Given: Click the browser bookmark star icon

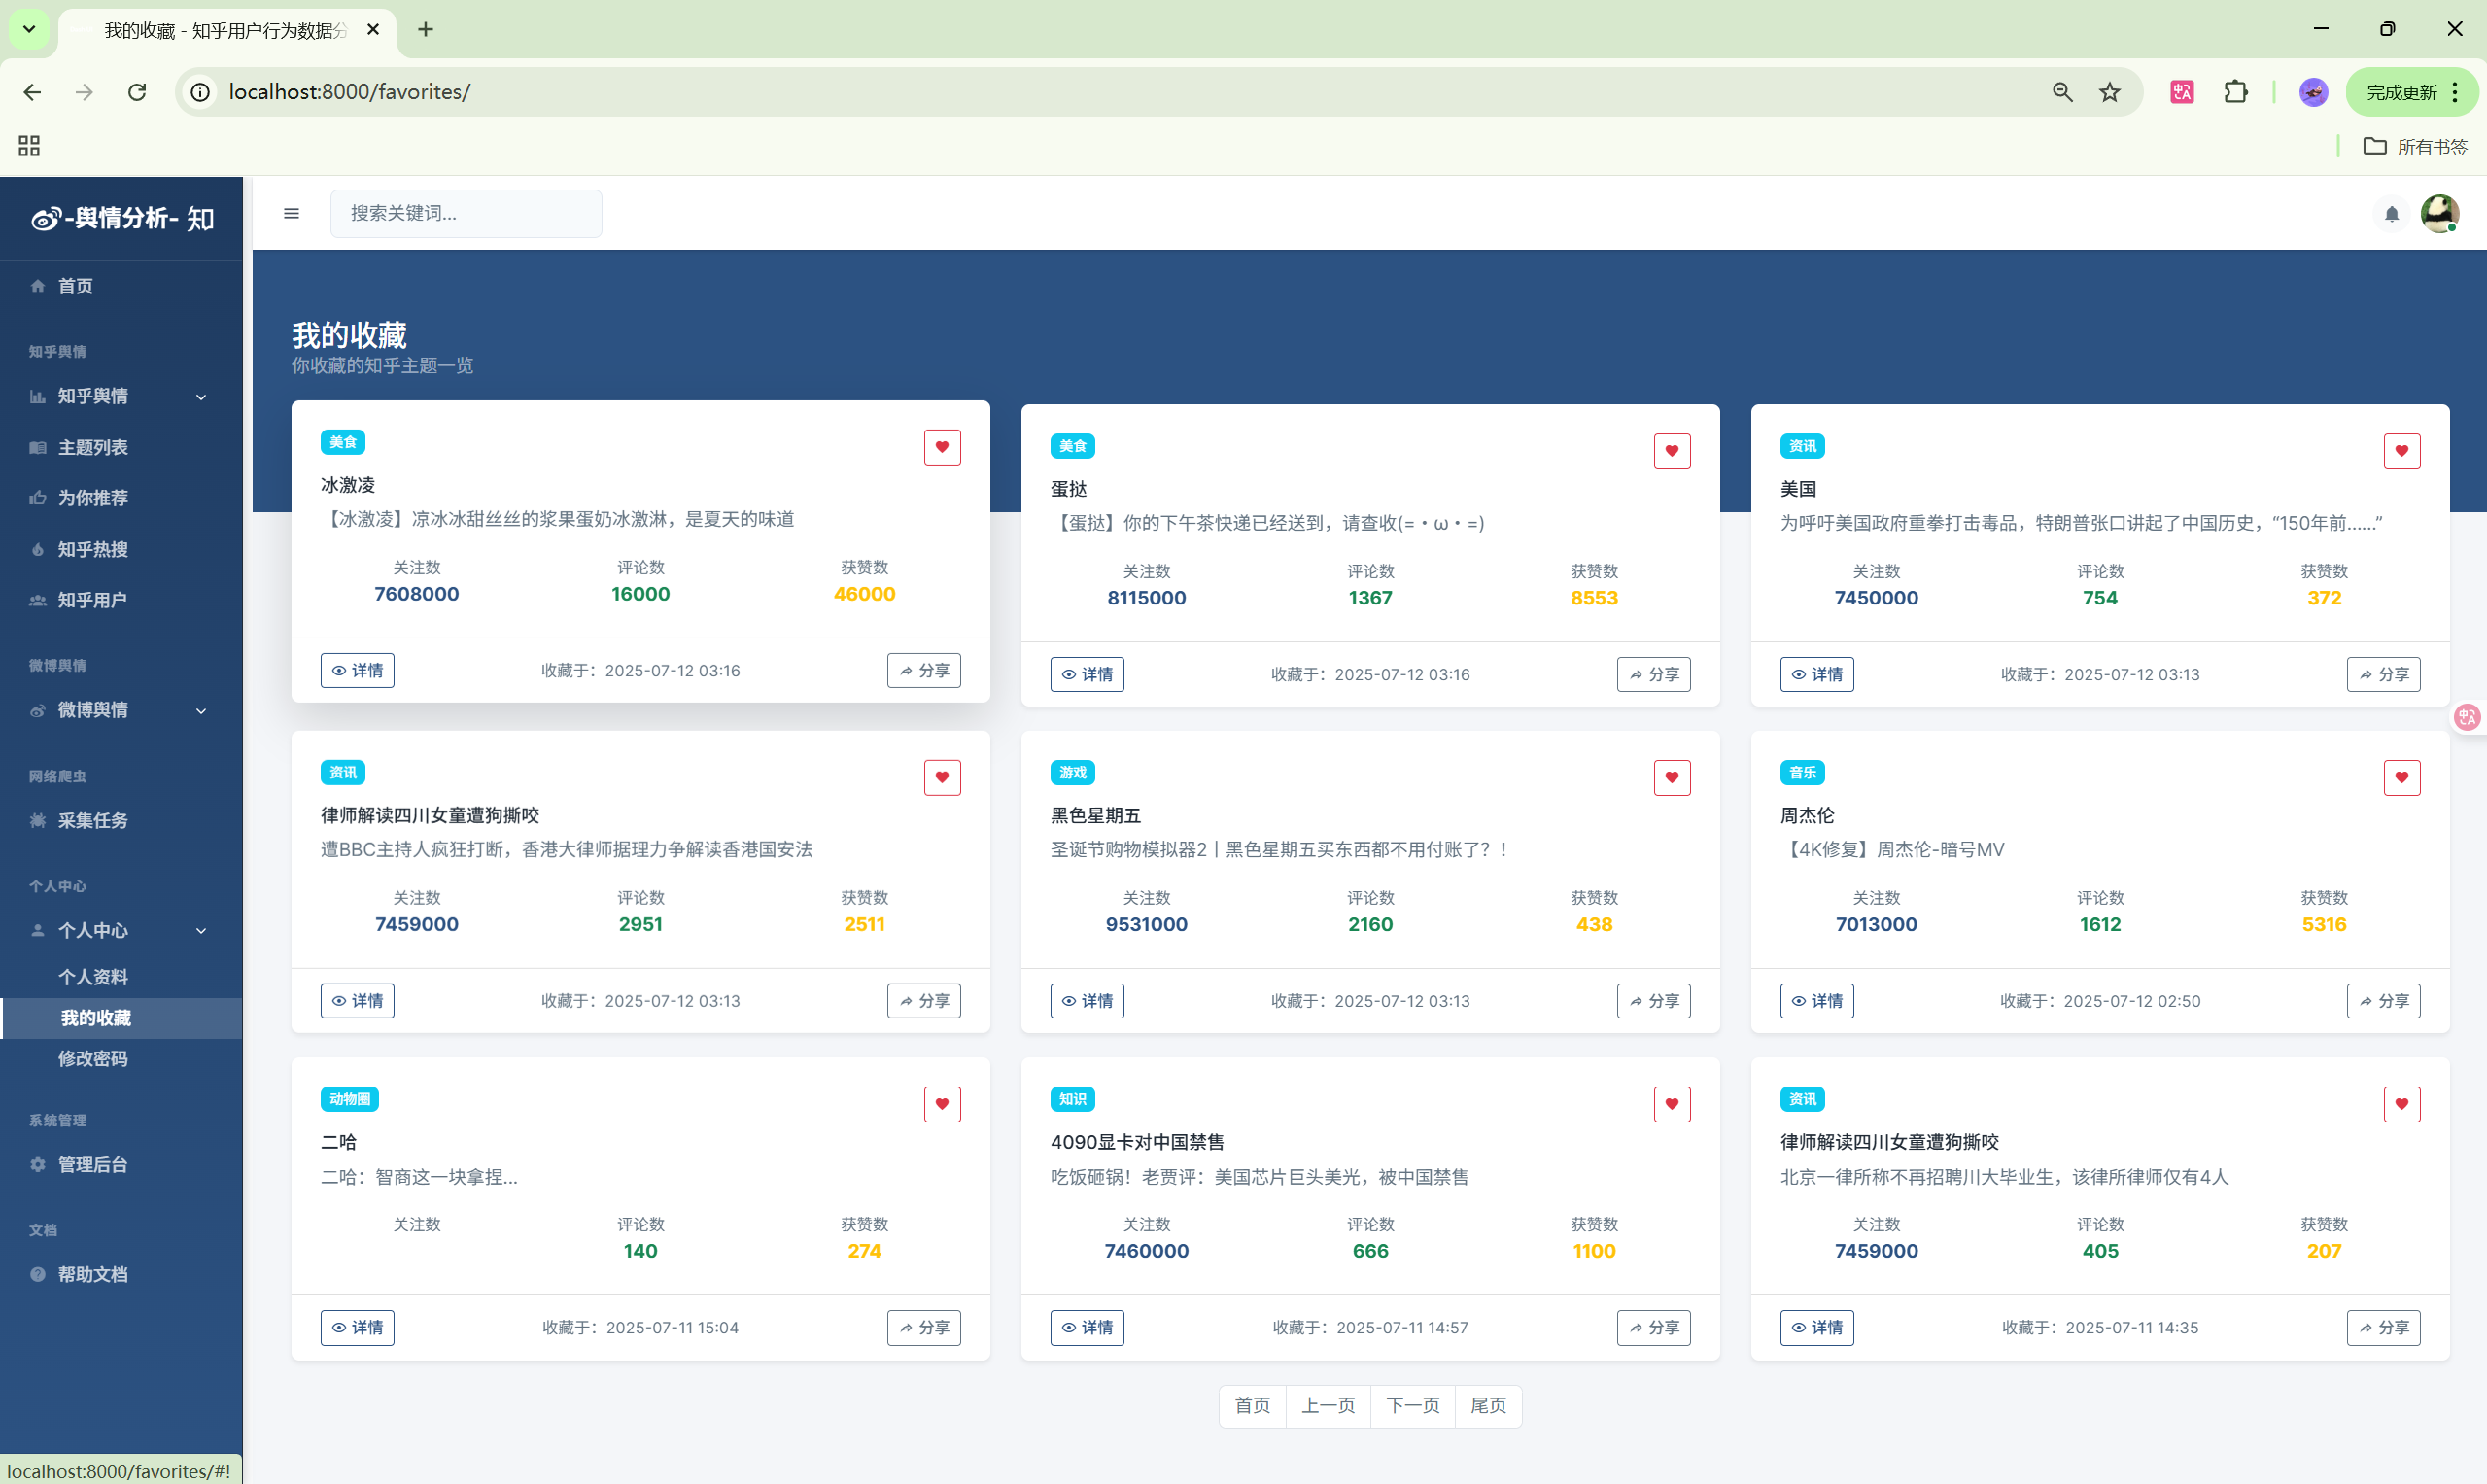Looking at the screenshot, I should [x=2109, y=92].
